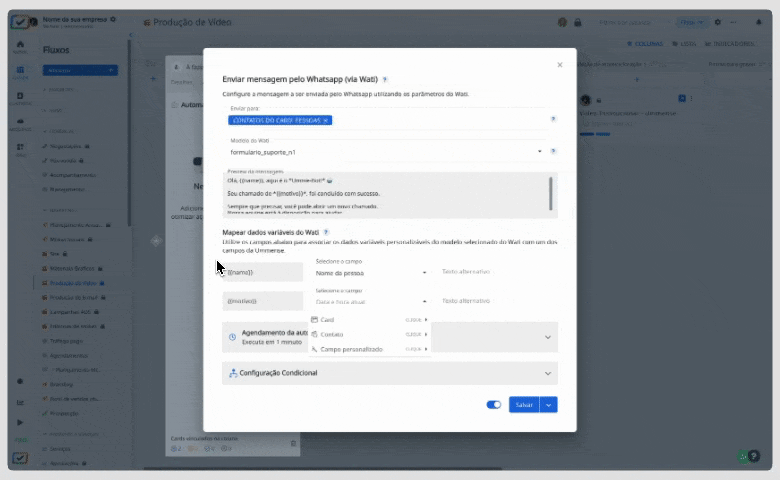
Task: Click the app checkmark logo at top-left
Action: click(x=19, y=22)
